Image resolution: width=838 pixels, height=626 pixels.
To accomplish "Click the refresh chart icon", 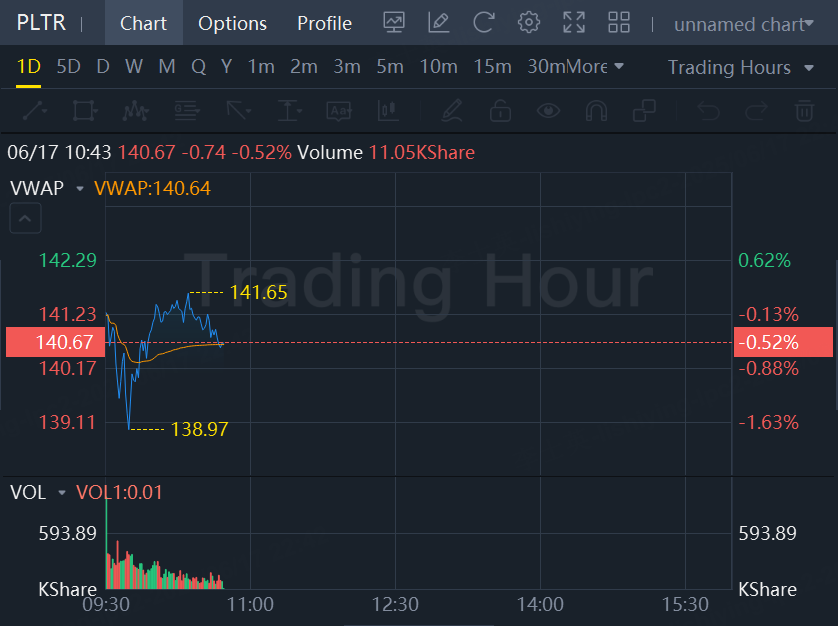I will pyautogui.click(x=483, y=22).
